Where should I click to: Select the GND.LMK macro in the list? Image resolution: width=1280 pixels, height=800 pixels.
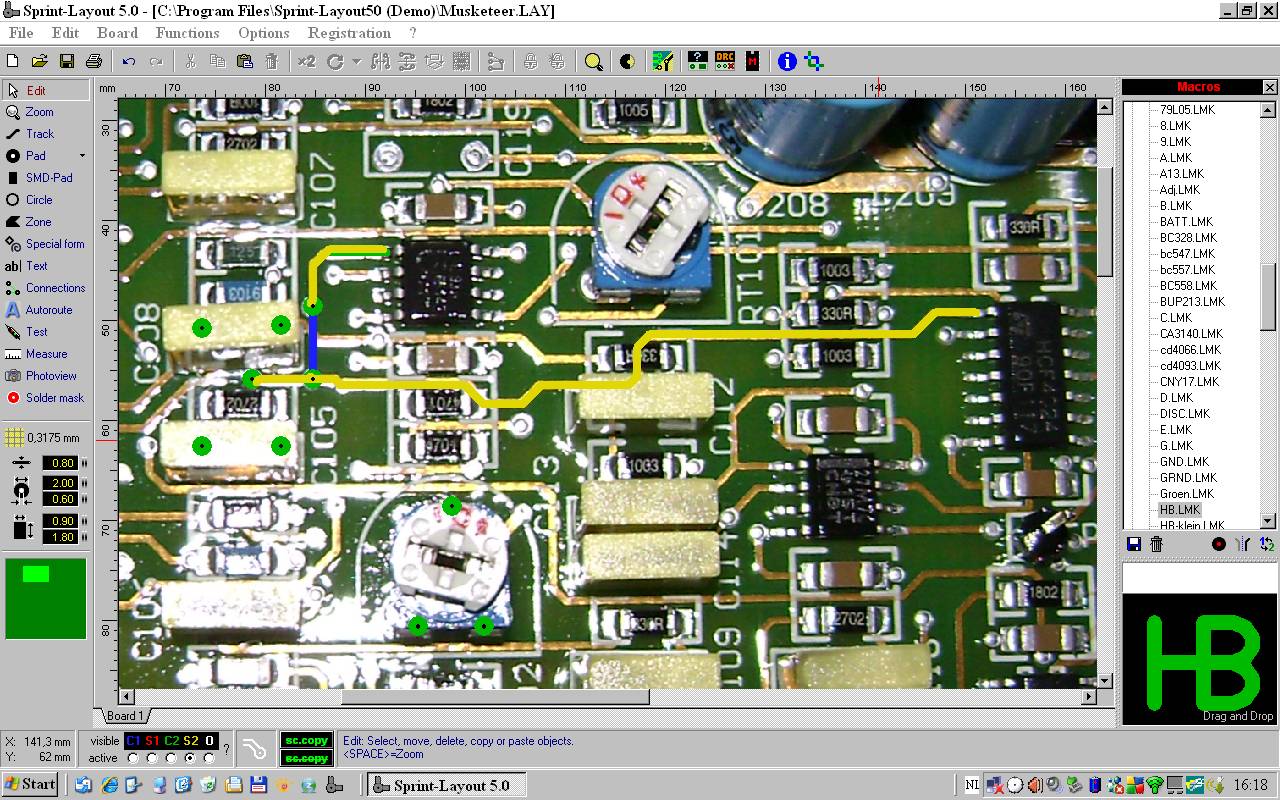coord(1184,462)
